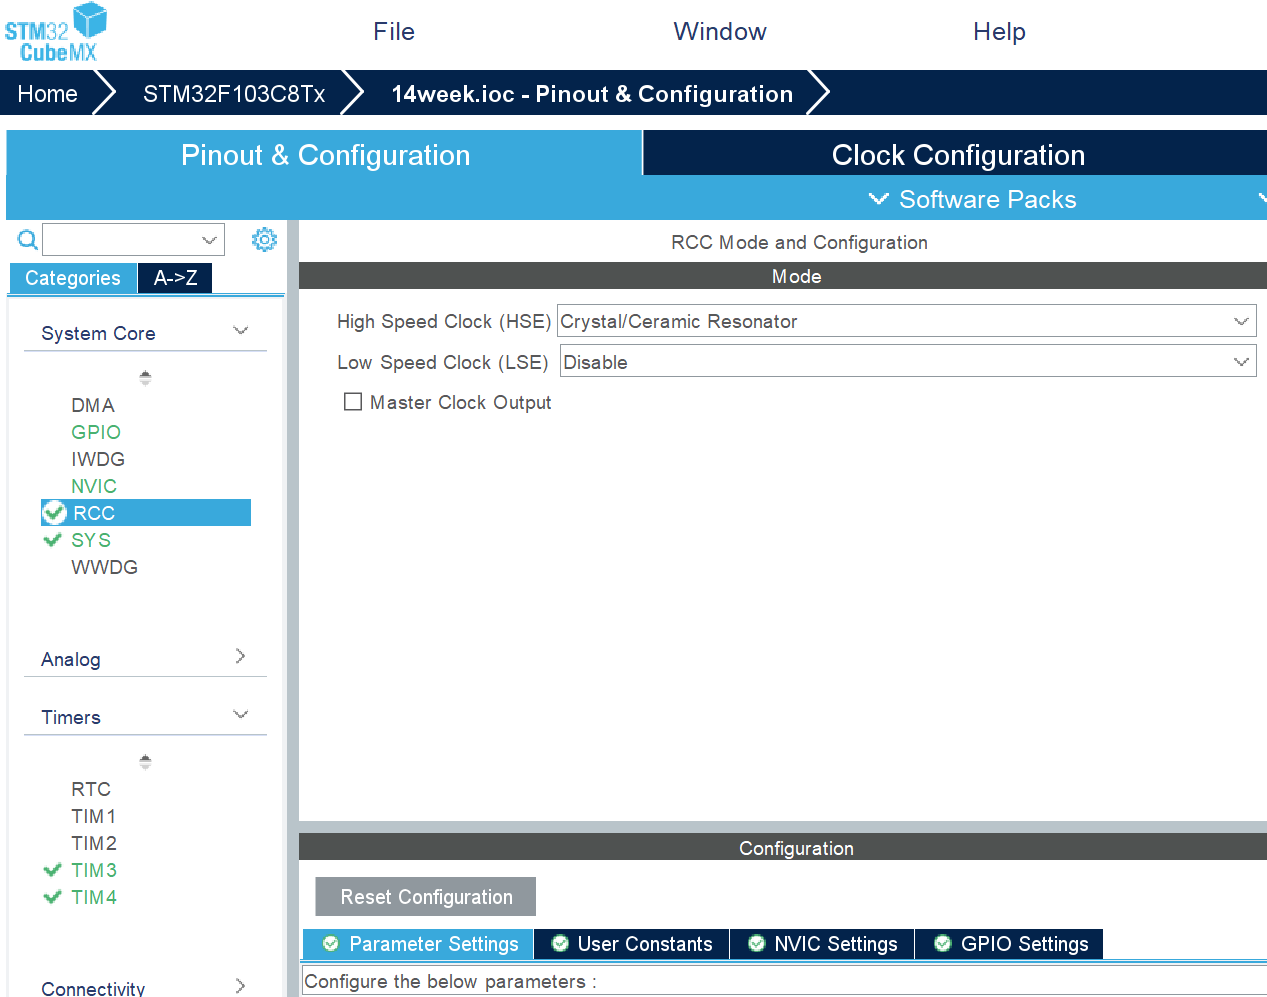Open the GPIO Settings tab
Viewport: 1267px width, 997px height.
click(x=1010, y=944)
